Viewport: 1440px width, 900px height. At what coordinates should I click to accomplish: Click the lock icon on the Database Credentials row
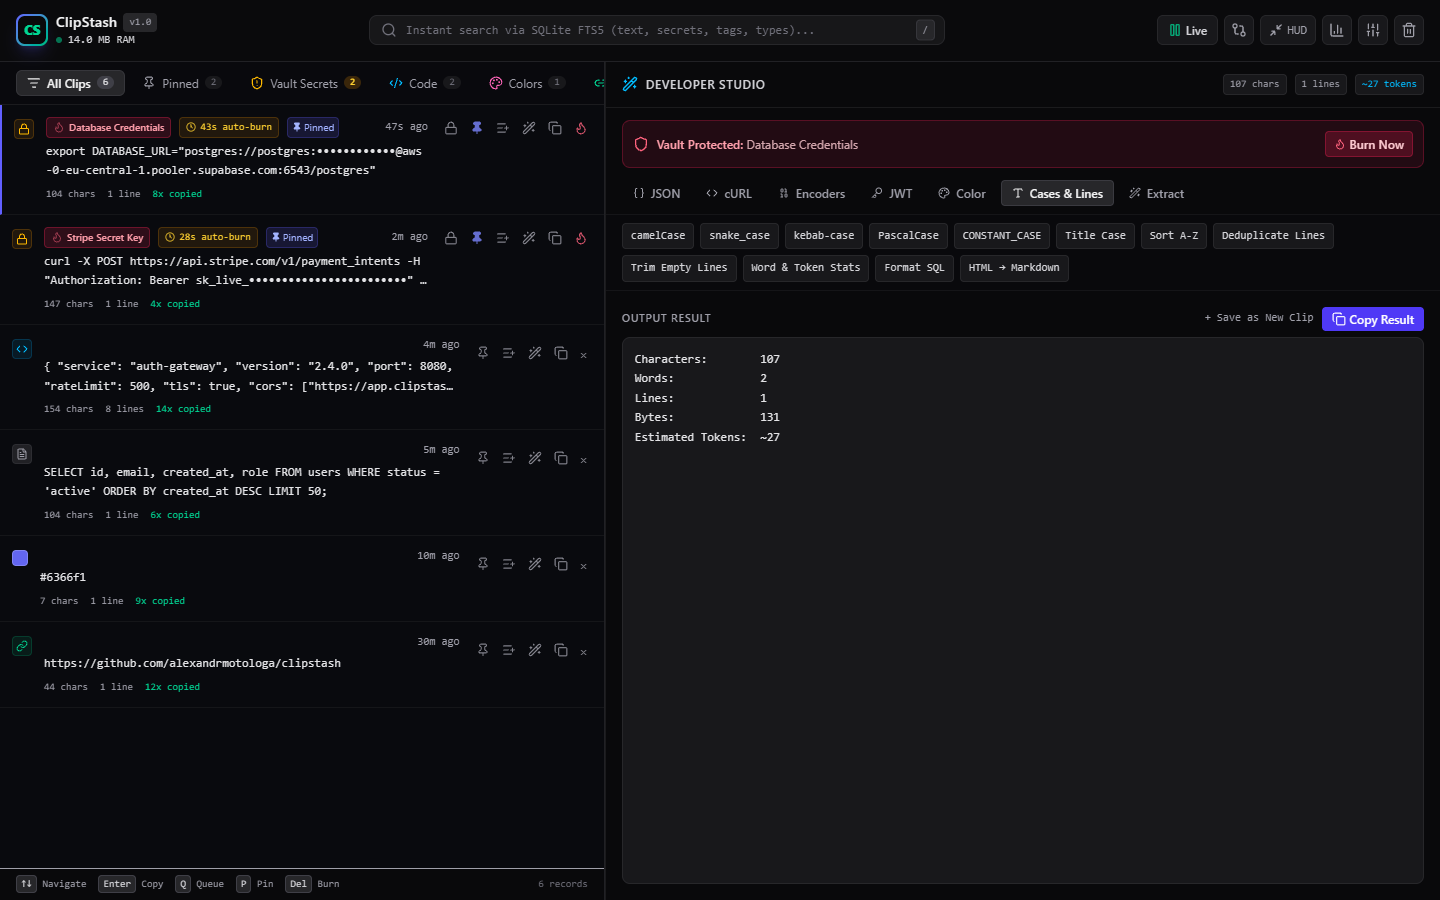point(451,128)
